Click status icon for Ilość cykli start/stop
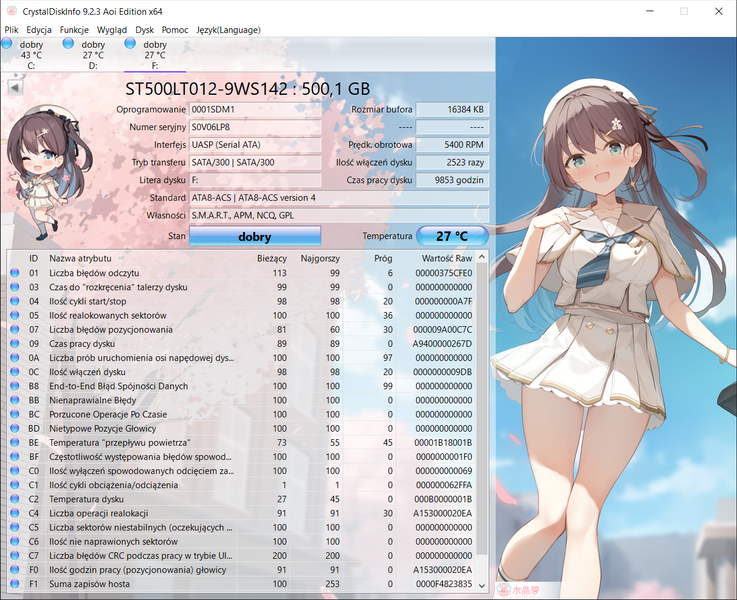This screenshot has width=737, height=600. pos(15,301)
